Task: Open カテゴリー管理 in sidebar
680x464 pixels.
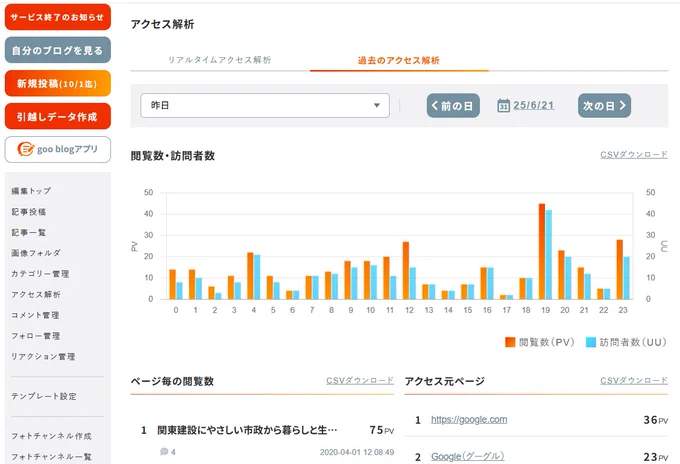Action: (x=40, y=274)
